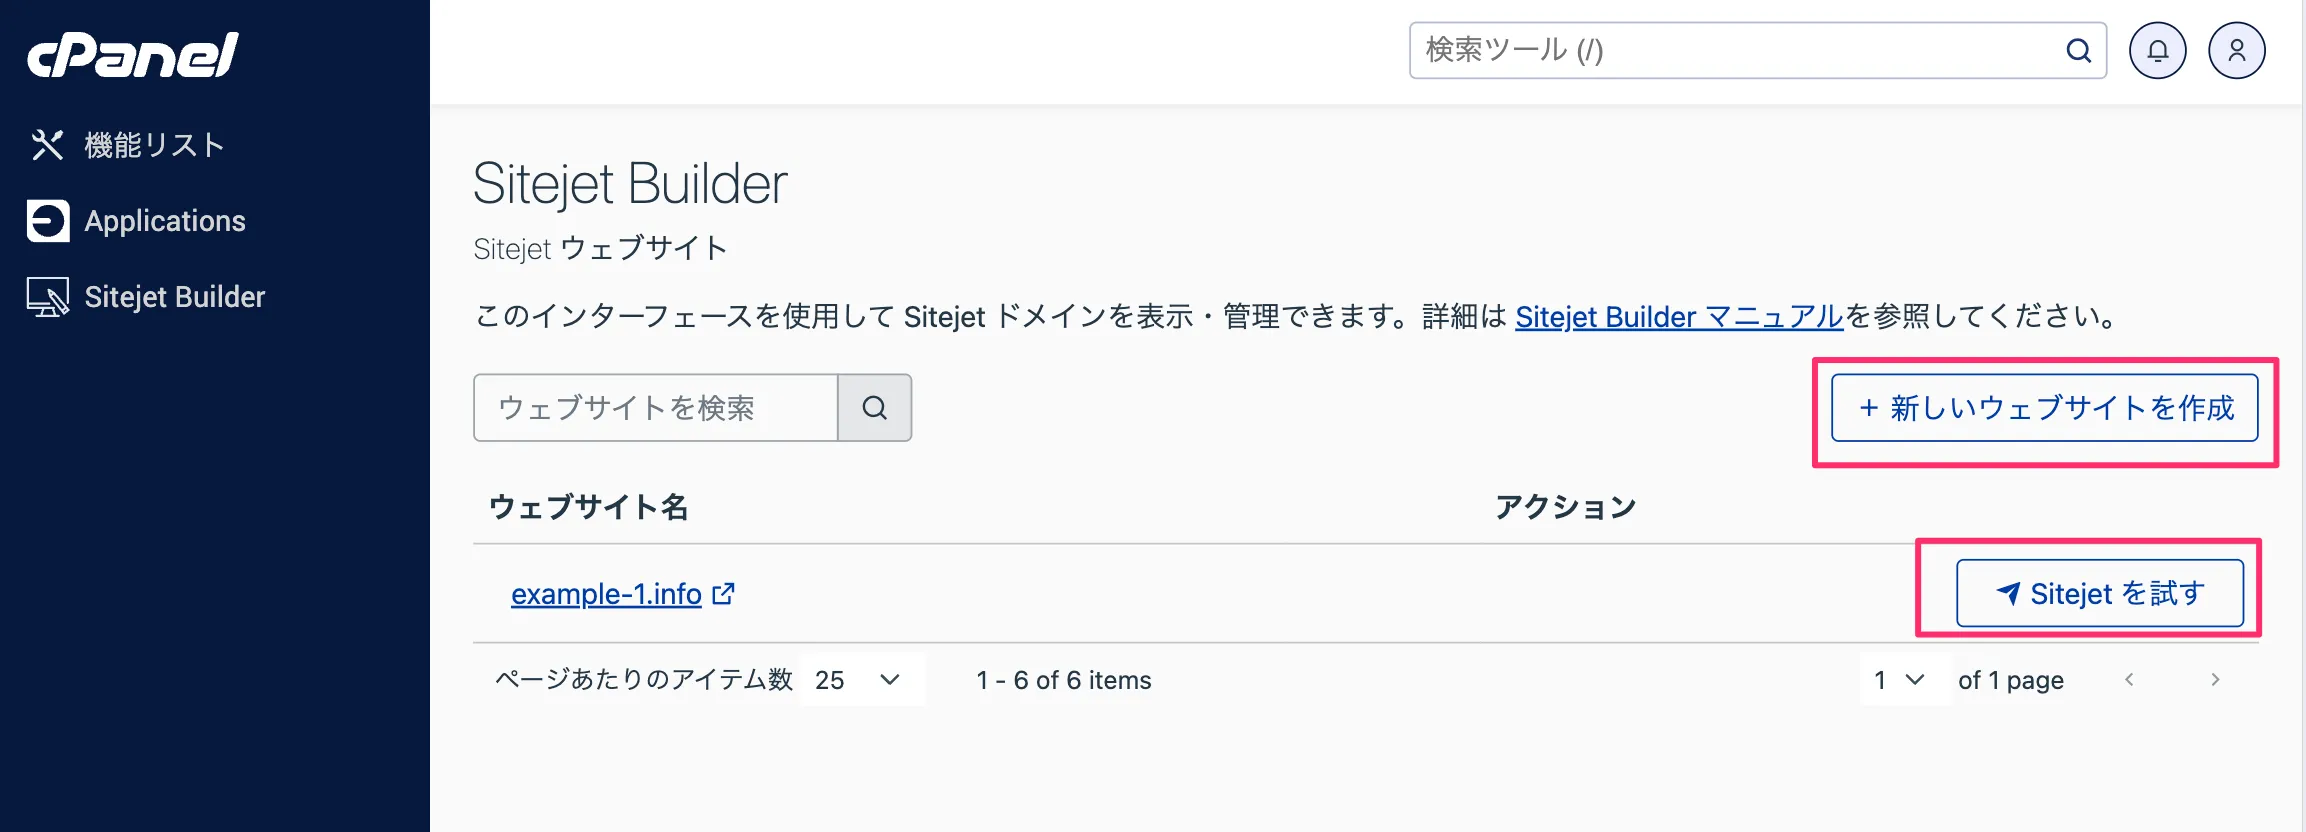Open the items per page dropdown

[862, 680]
